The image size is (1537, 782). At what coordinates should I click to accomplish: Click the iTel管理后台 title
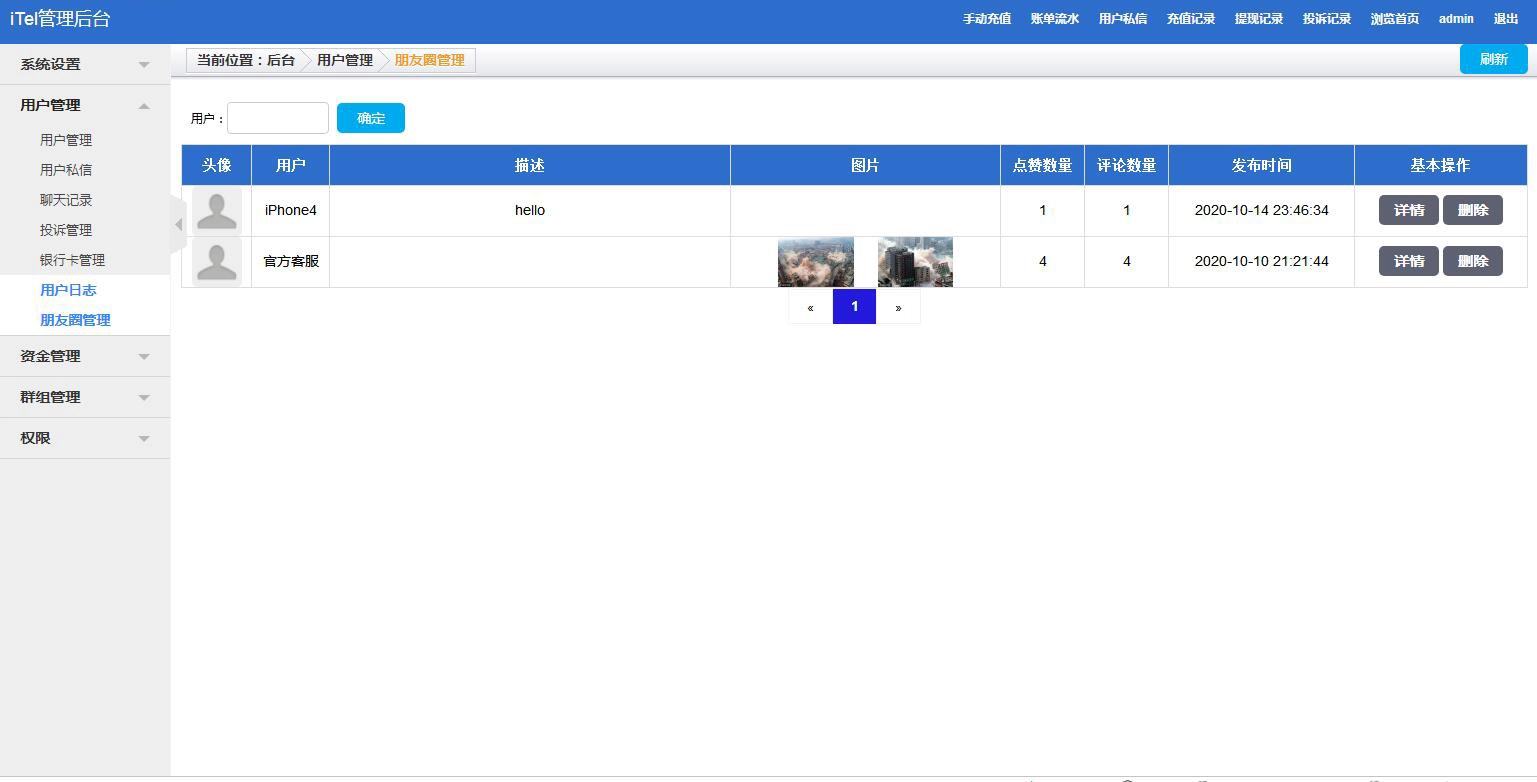click(x=60, y=19)
